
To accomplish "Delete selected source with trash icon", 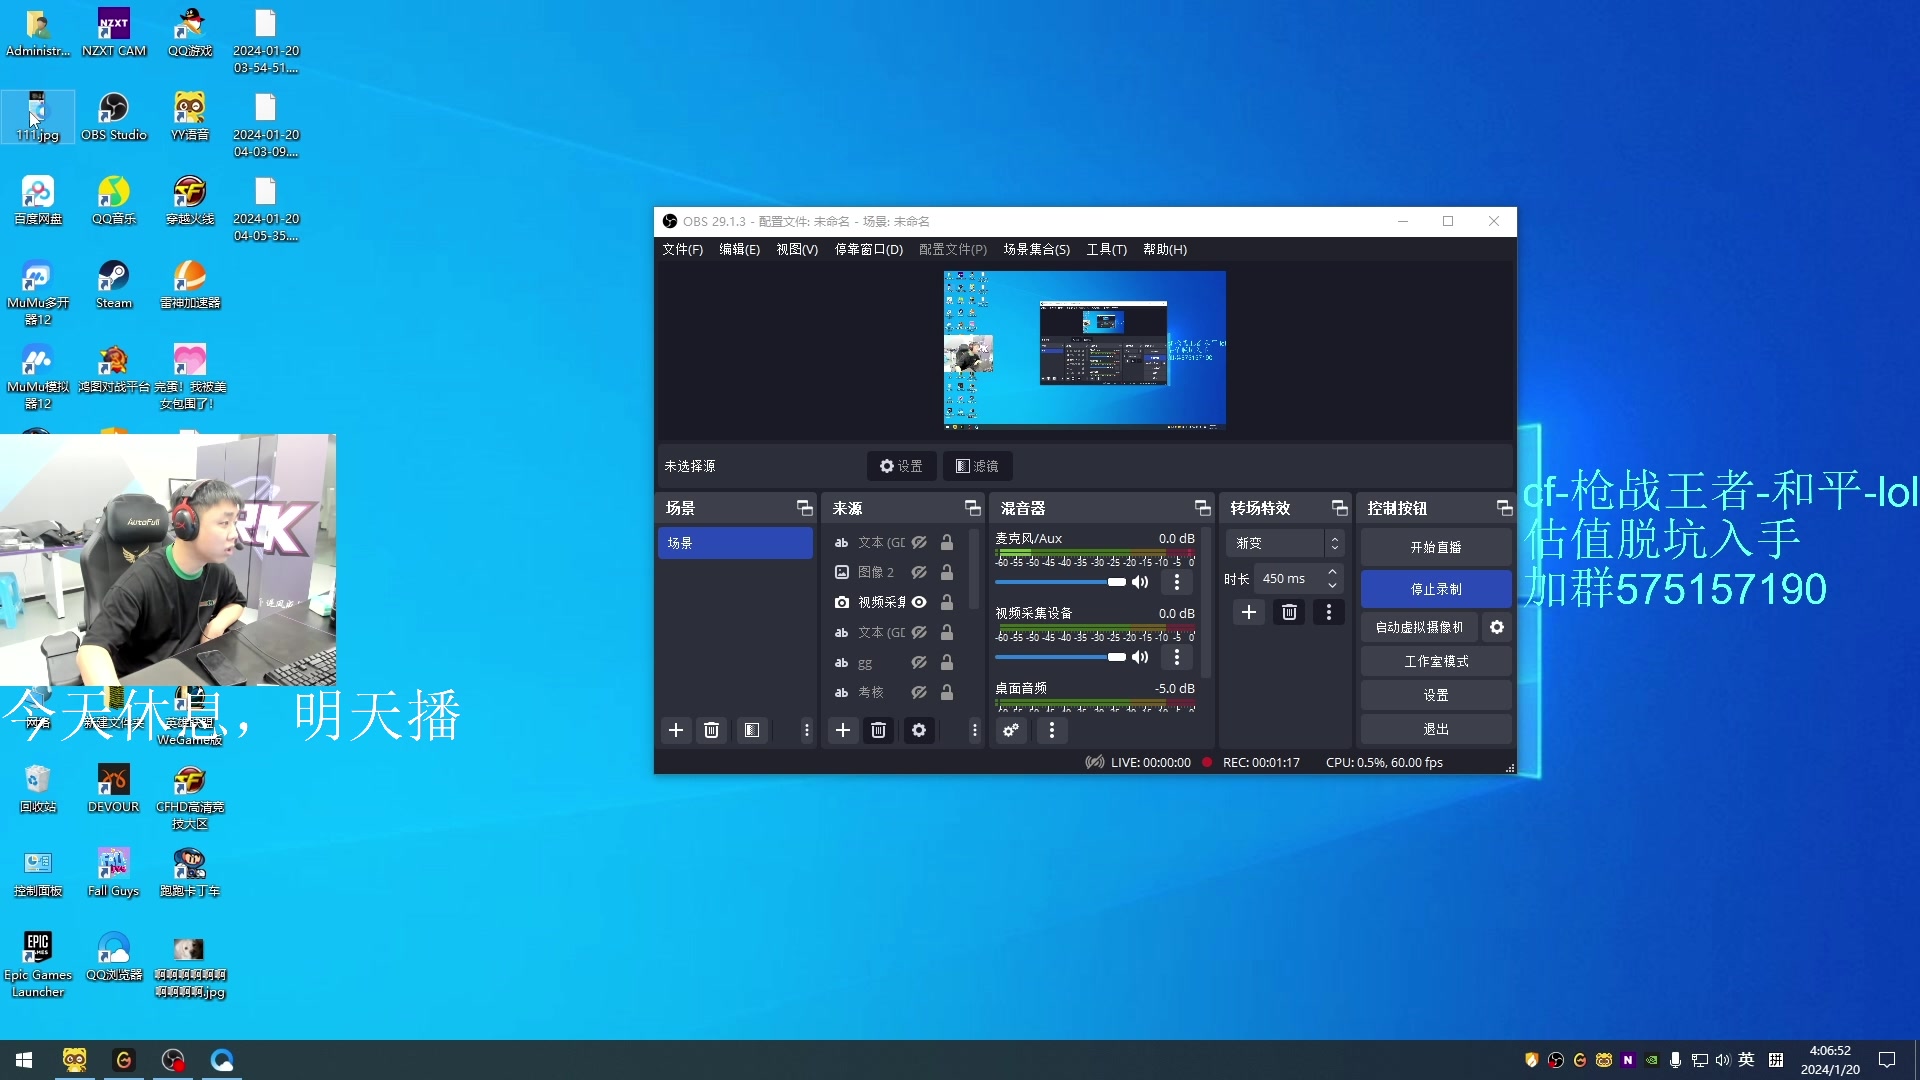I will tap(878, 731).
